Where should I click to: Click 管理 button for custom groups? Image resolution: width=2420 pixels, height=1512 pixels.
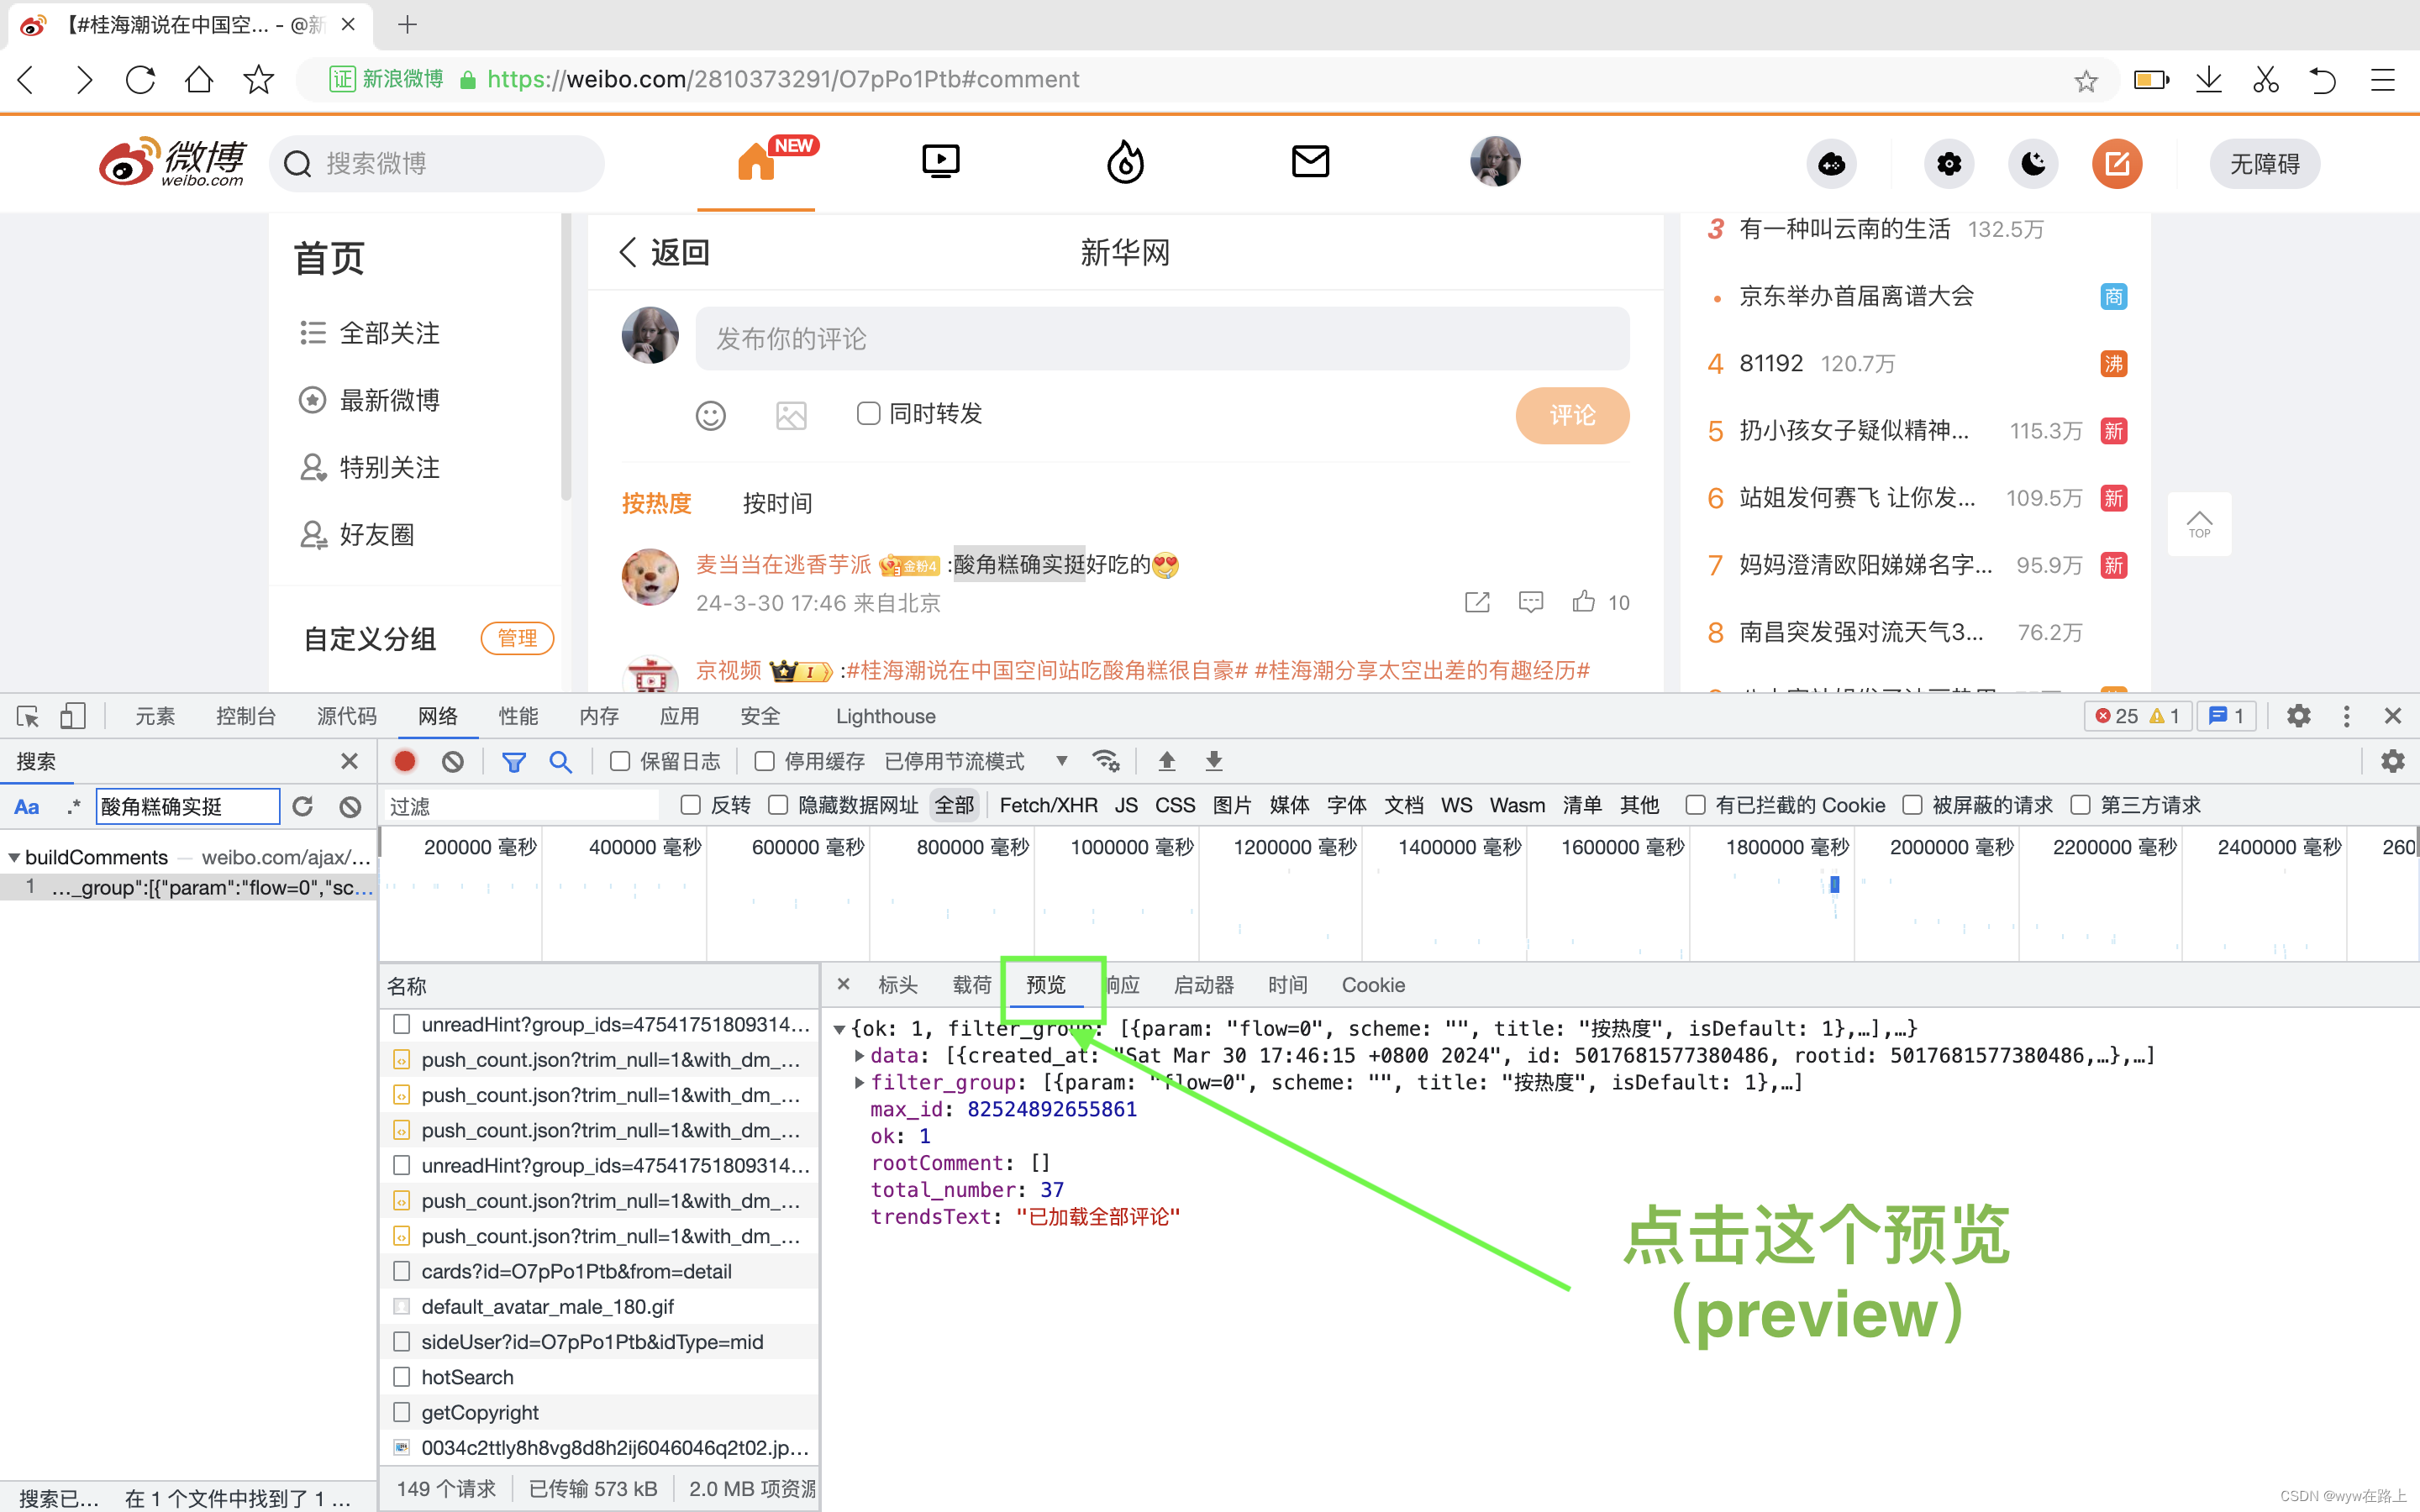517,638
